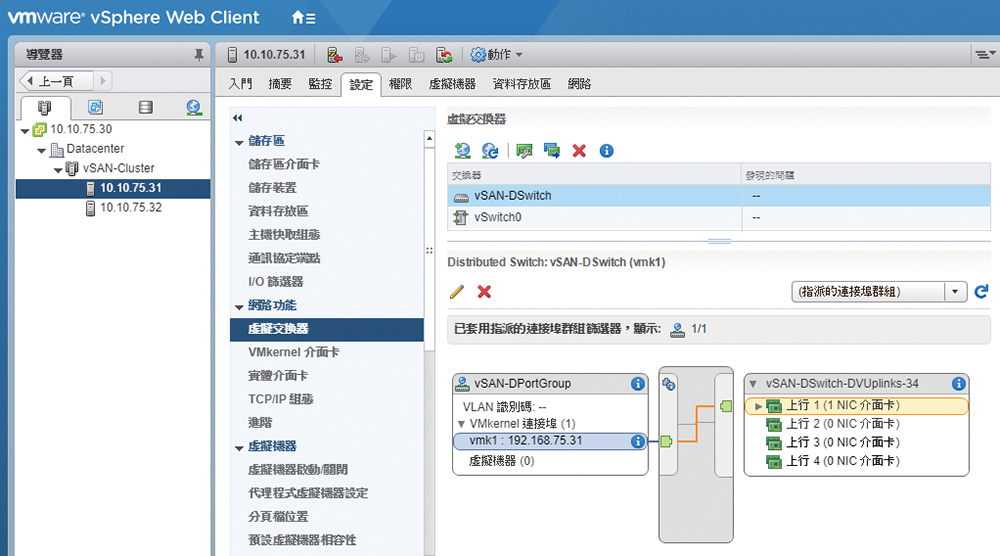The width and height of the screenshot is (1000, 556).
Task: Select VMkernel 介面卡 menu entry
Action: 293,353
